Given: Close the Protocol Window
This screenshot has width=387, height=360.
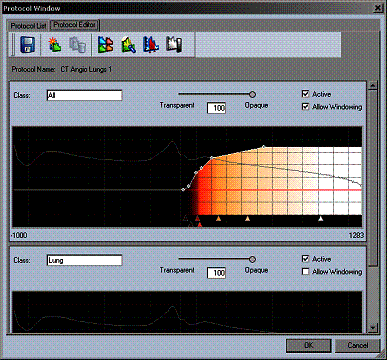Looking at the screenshot, I should [x=377, y=8].
